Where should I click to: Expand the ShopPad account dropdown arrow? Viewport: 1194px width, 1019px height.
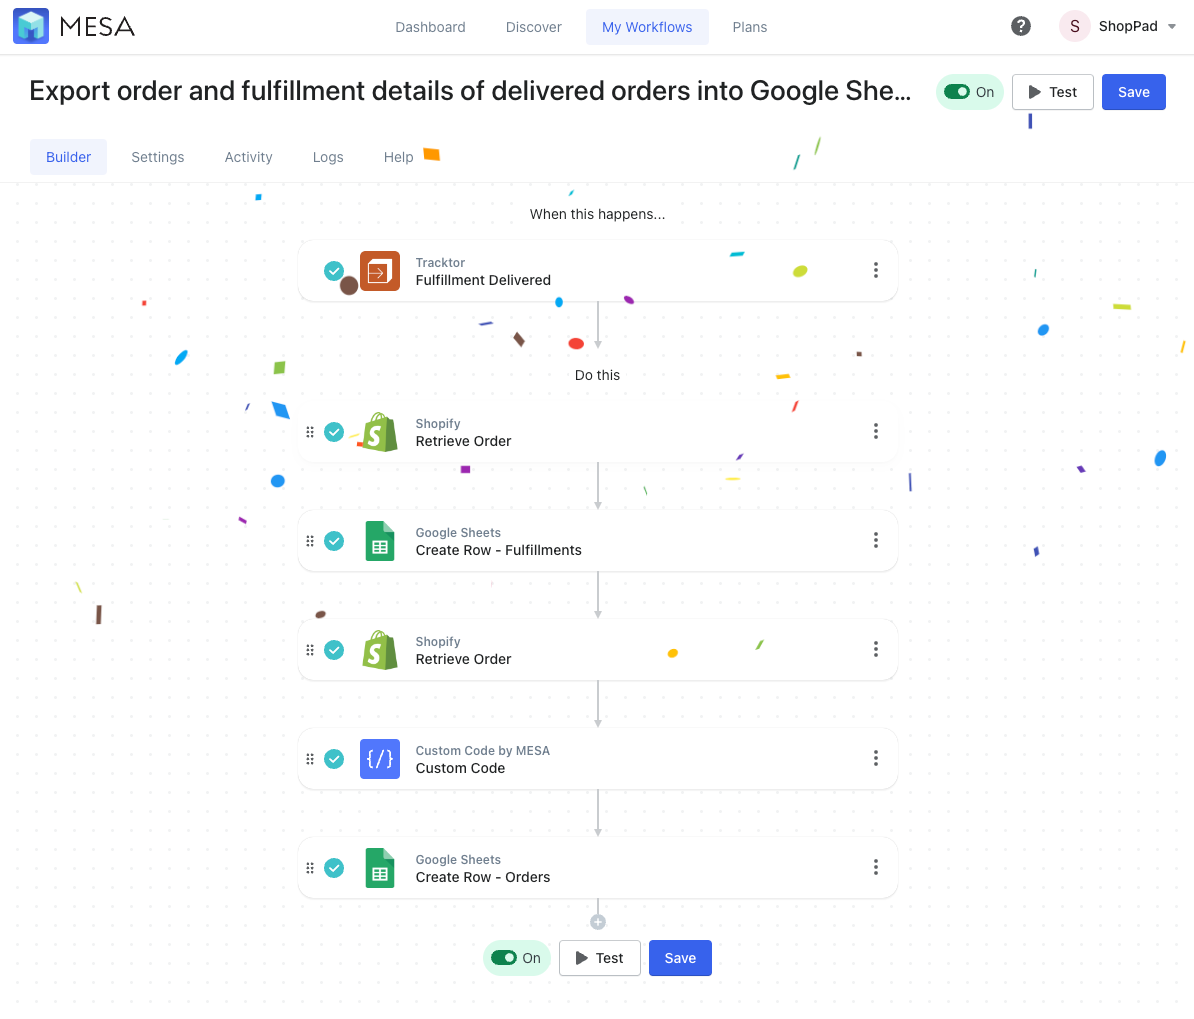click(x=1172, y=26)
